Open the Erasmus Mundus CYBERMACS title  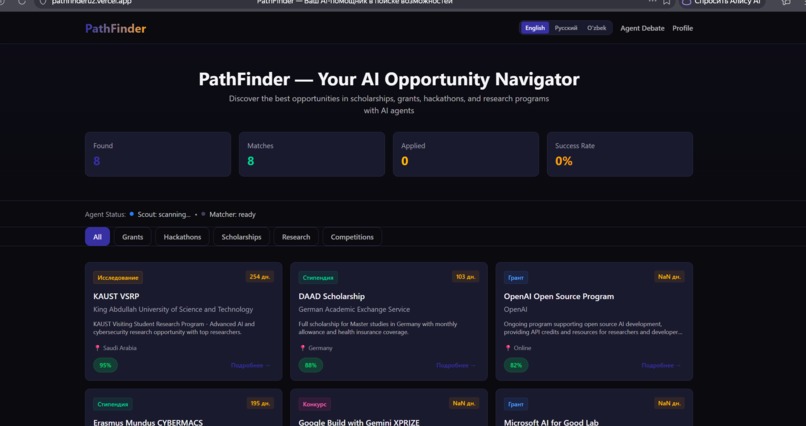[x=148, y=422]
